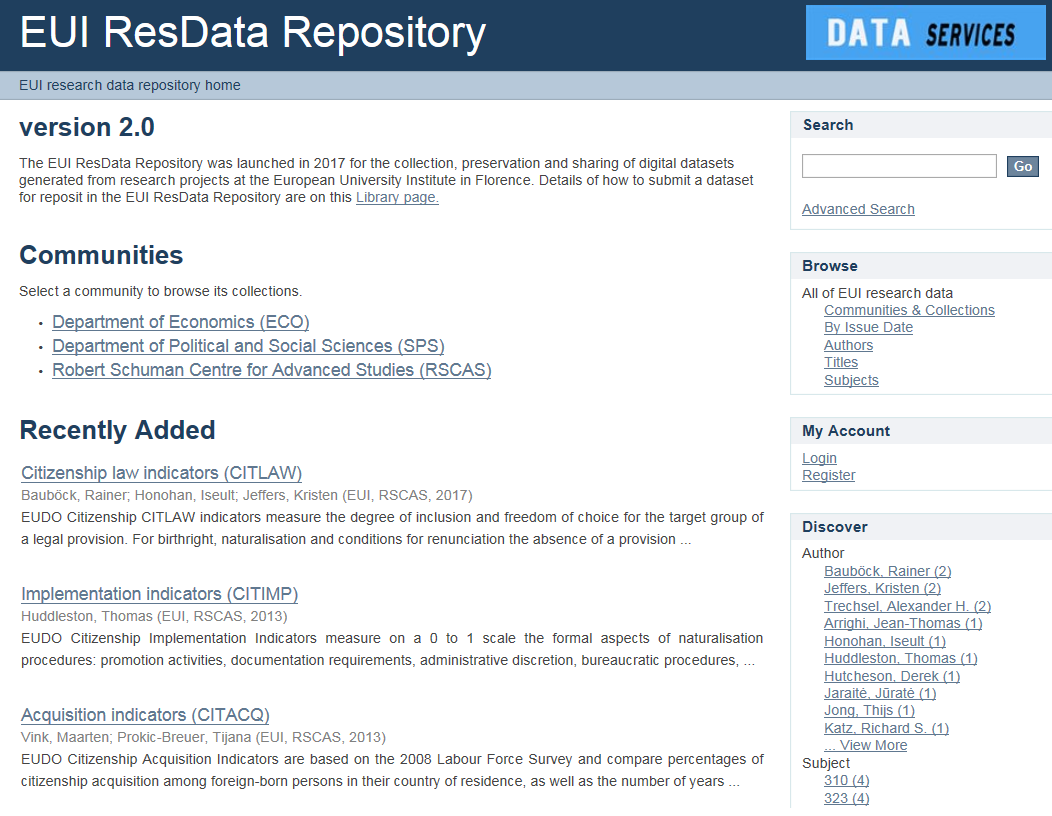Open the Library page link
Image resolution: width=1052 pixels, height=816 pixels.
(x=397, y=197)
